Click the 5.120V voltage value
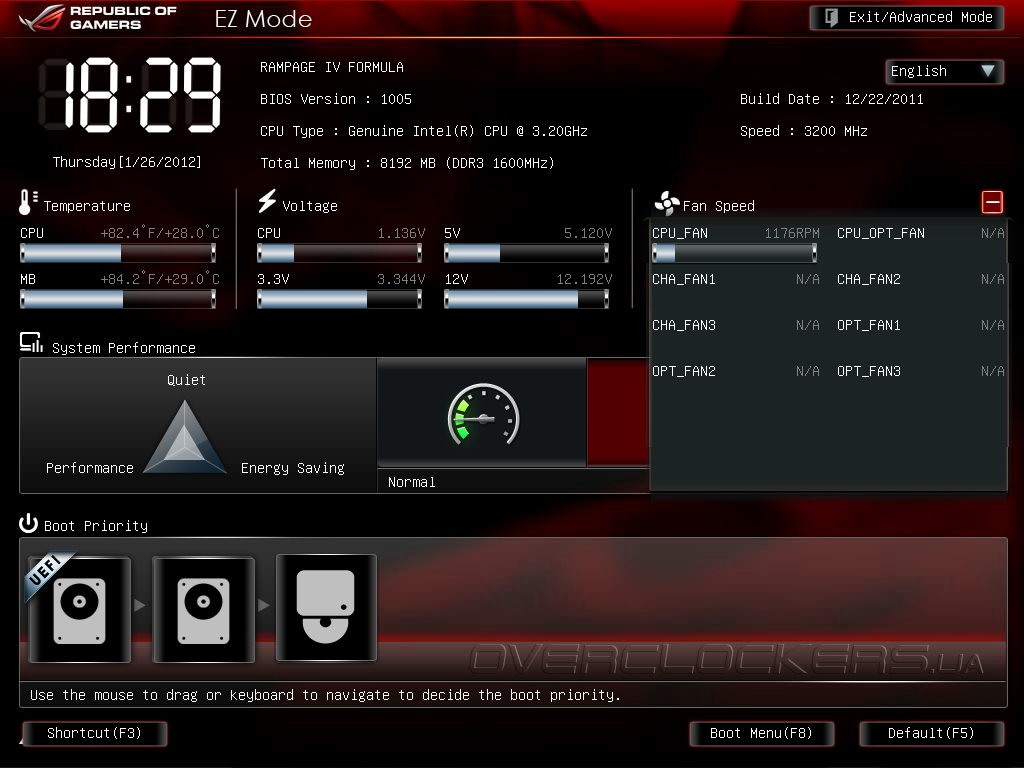1024x768 pixels. click(588, 233)
